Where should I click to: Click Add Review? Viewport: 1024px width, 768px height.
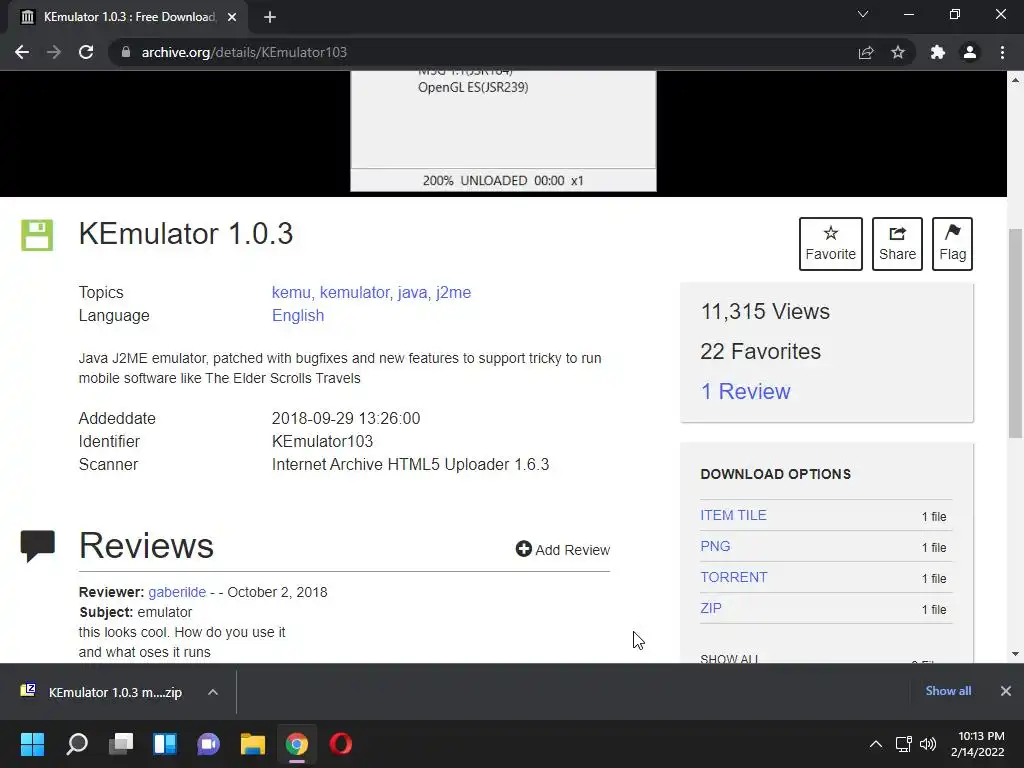tap(563, 549)
